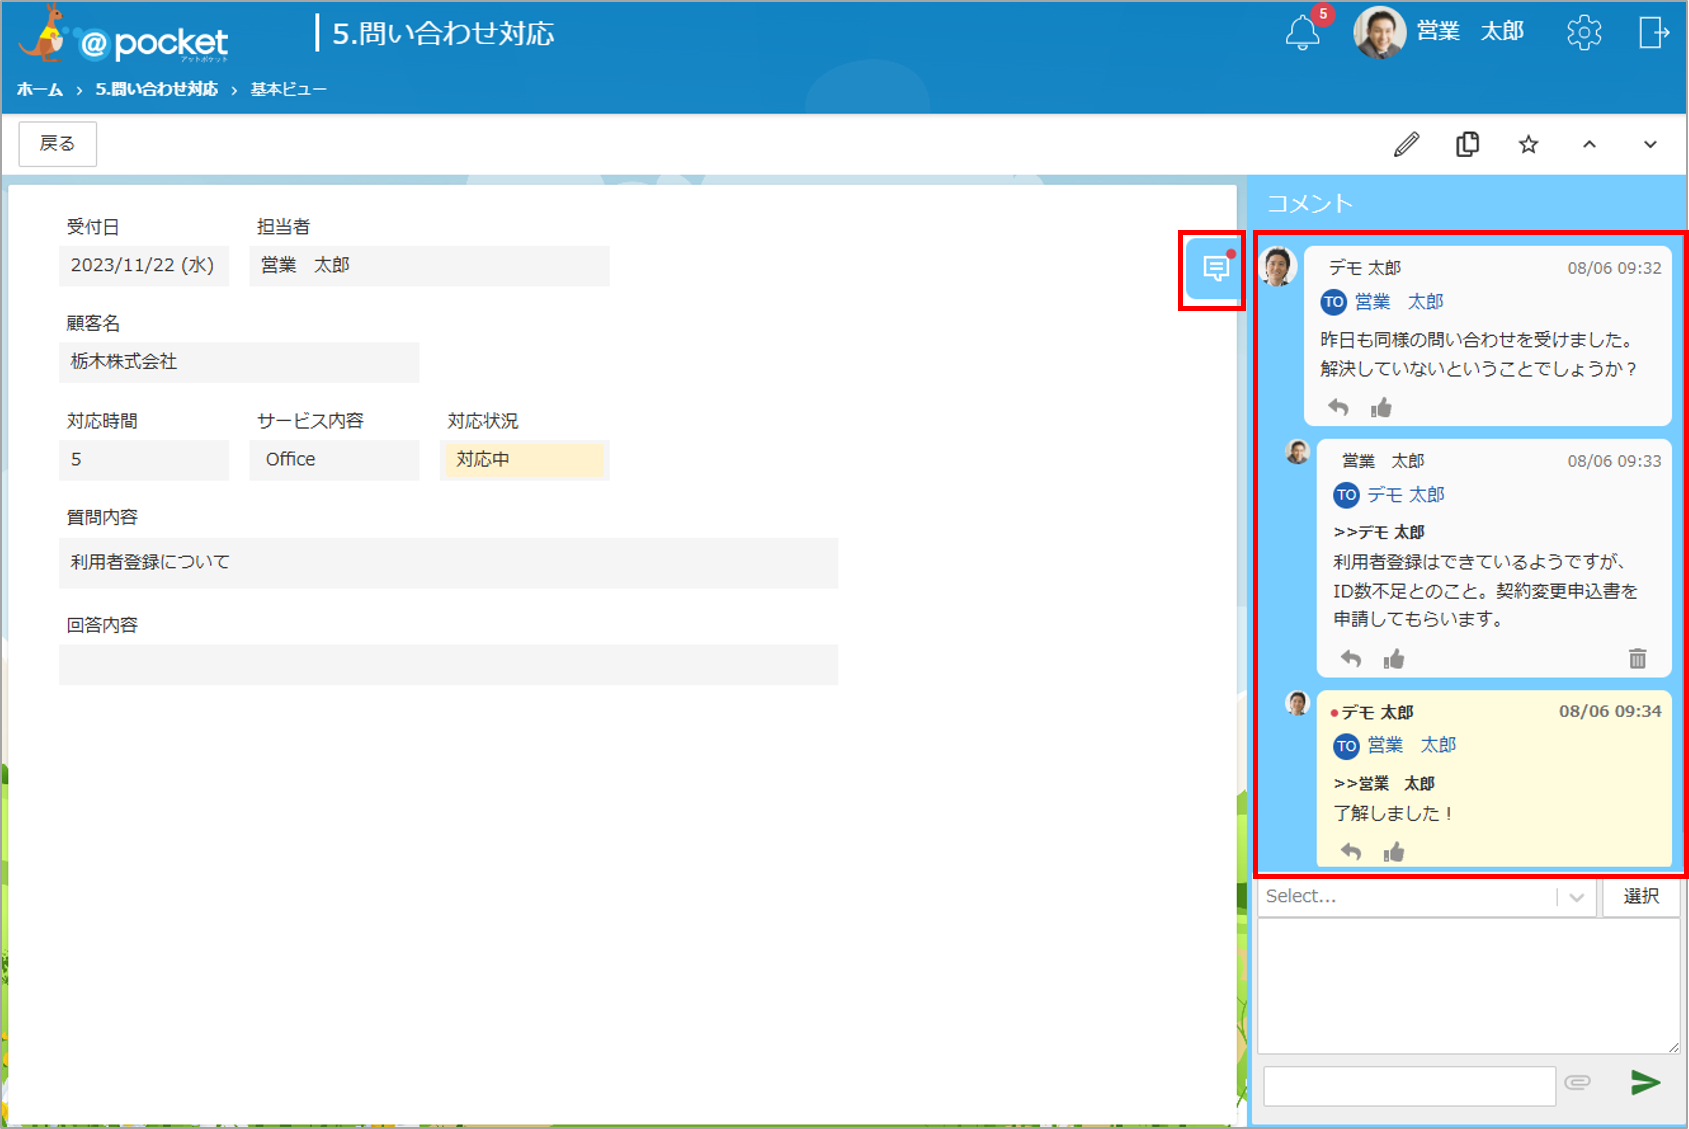
Task: Like the 08/06 09:32 comment
Action: pyautogui.click(x=1381, y=407)
